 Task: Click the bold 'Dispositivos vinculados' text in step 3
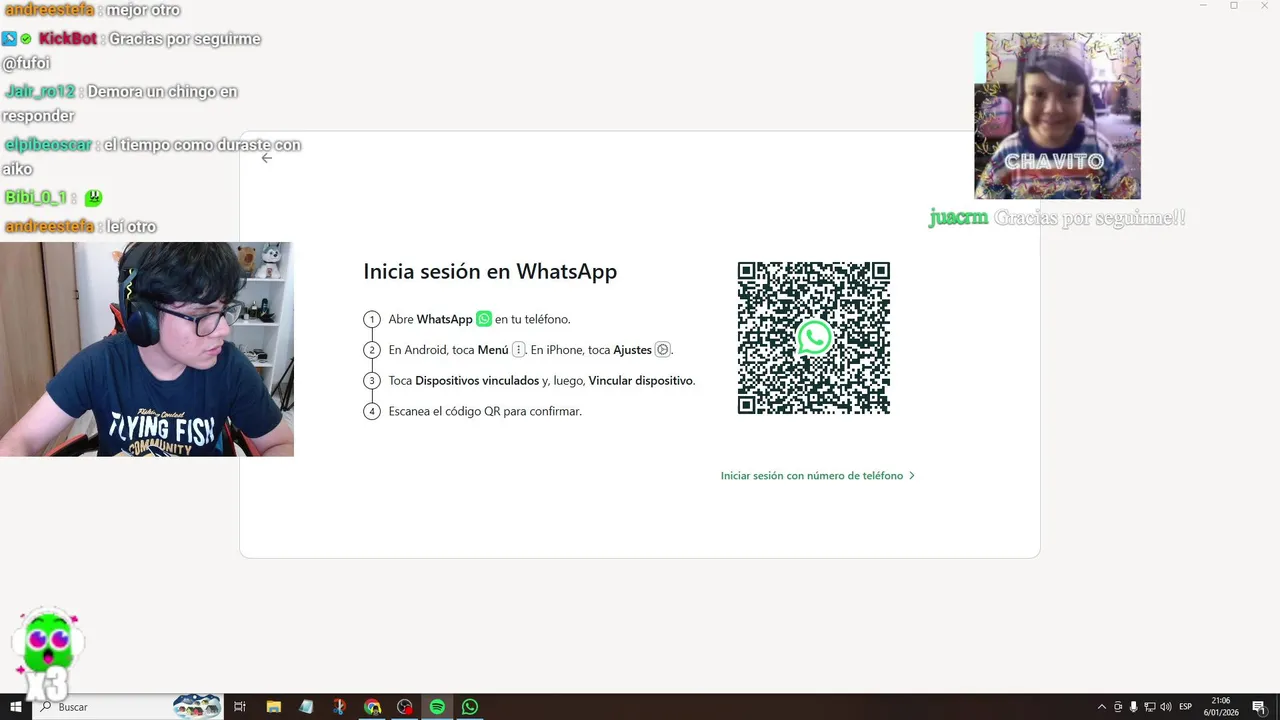(x=477, y=381)
